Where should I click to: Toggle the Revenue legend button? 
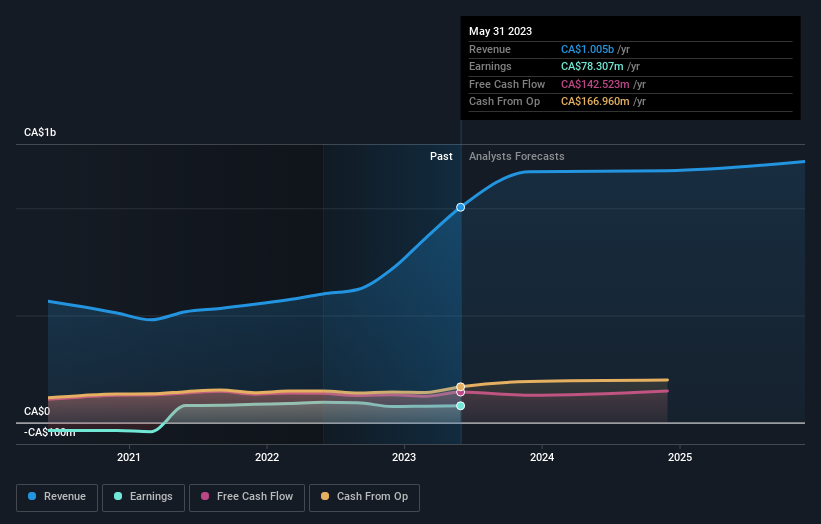point(57,497)
